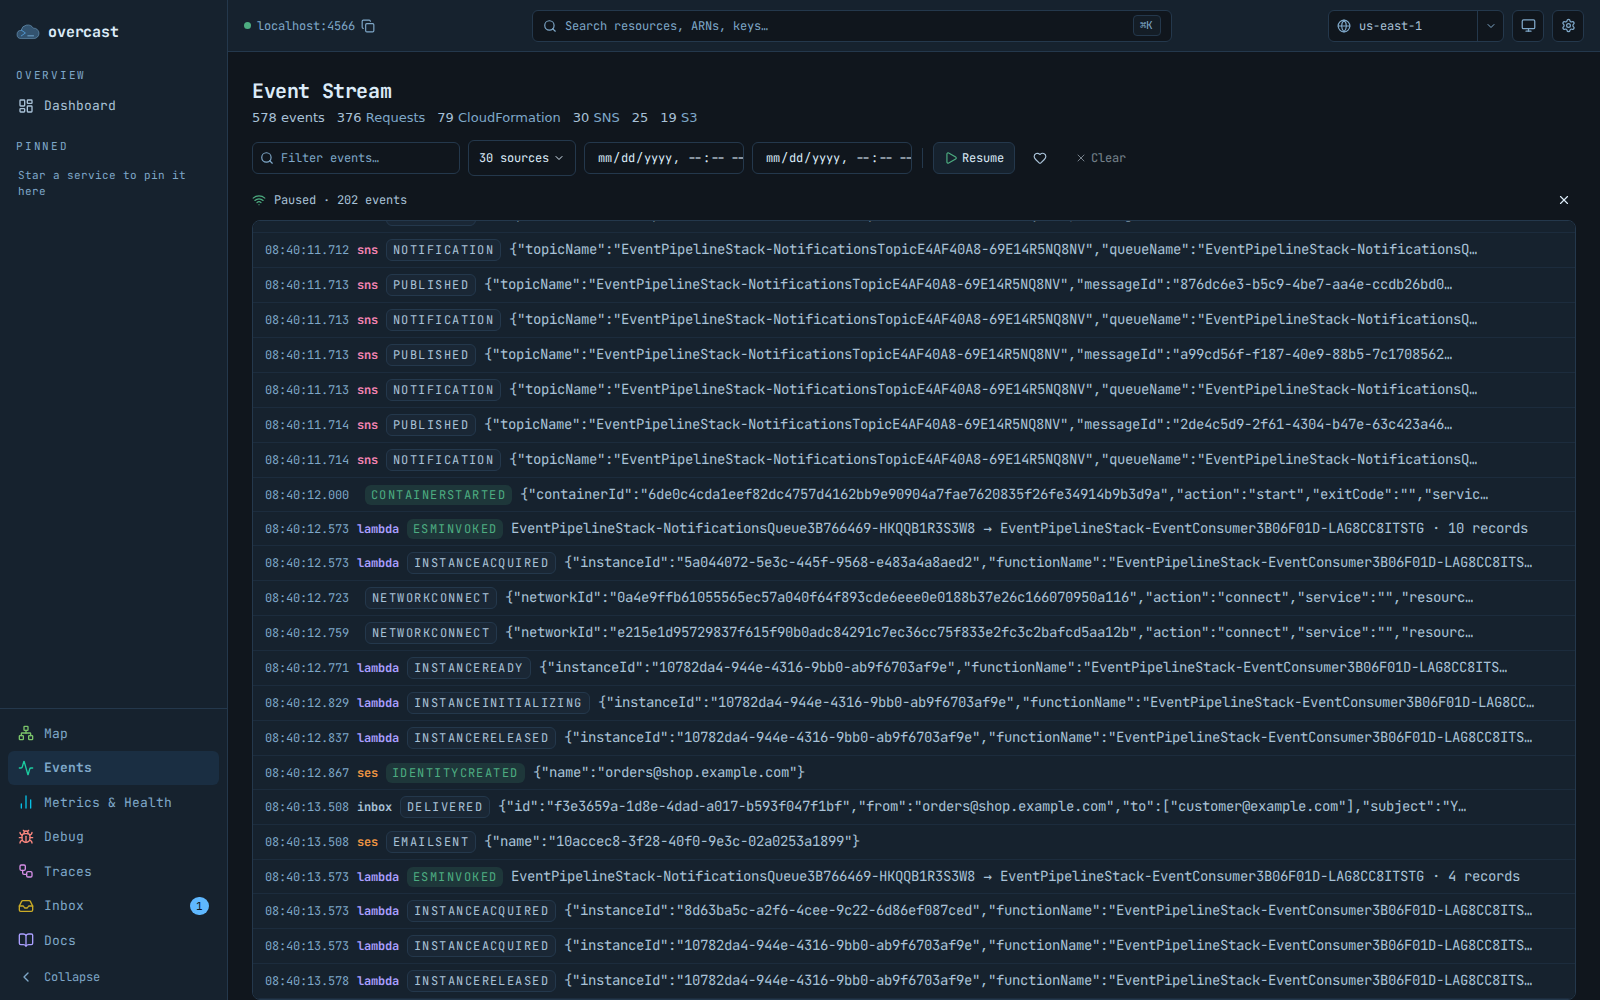1600x1000 pixels.
Task: Focus the Search resources, ARNs, keys field
Action: click(x=851, y=26)
